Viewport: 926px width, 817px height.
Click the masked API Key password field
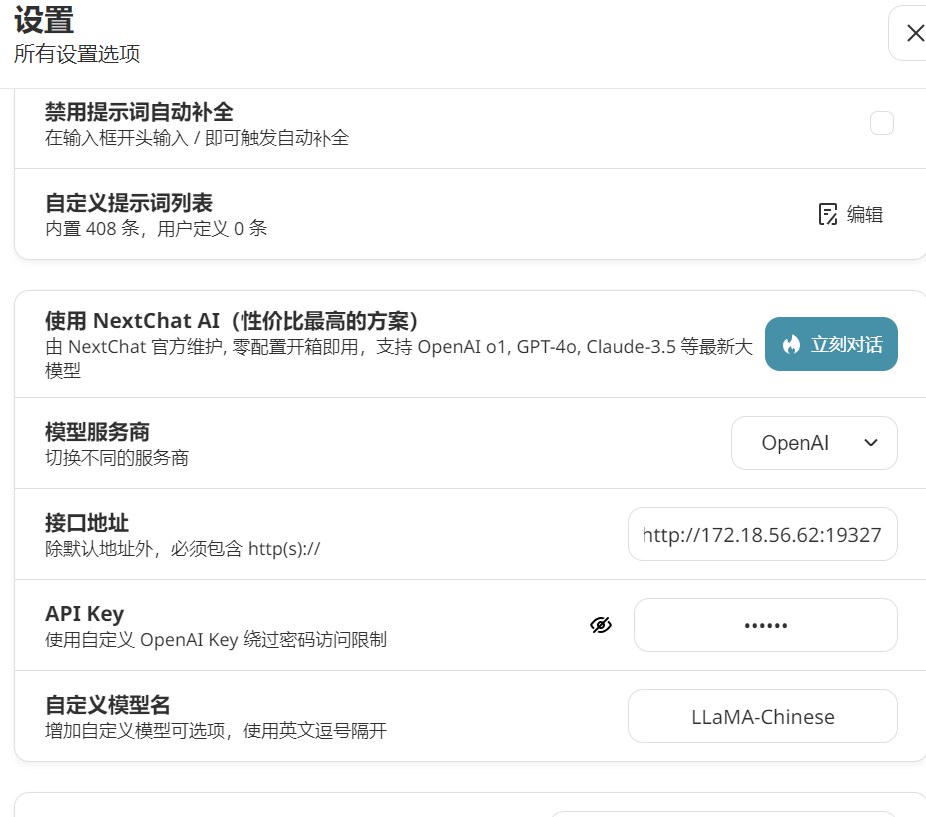(x=765, y=625)
